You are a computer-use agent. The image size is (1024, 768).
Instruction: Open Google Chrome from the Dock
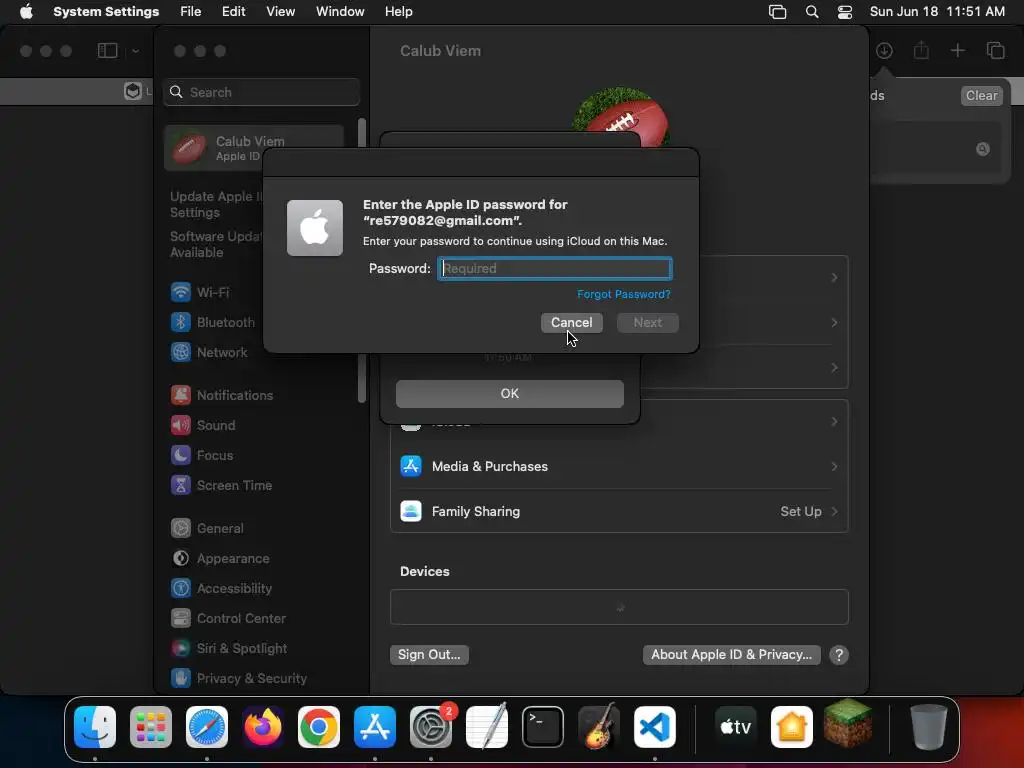[319, 726]
